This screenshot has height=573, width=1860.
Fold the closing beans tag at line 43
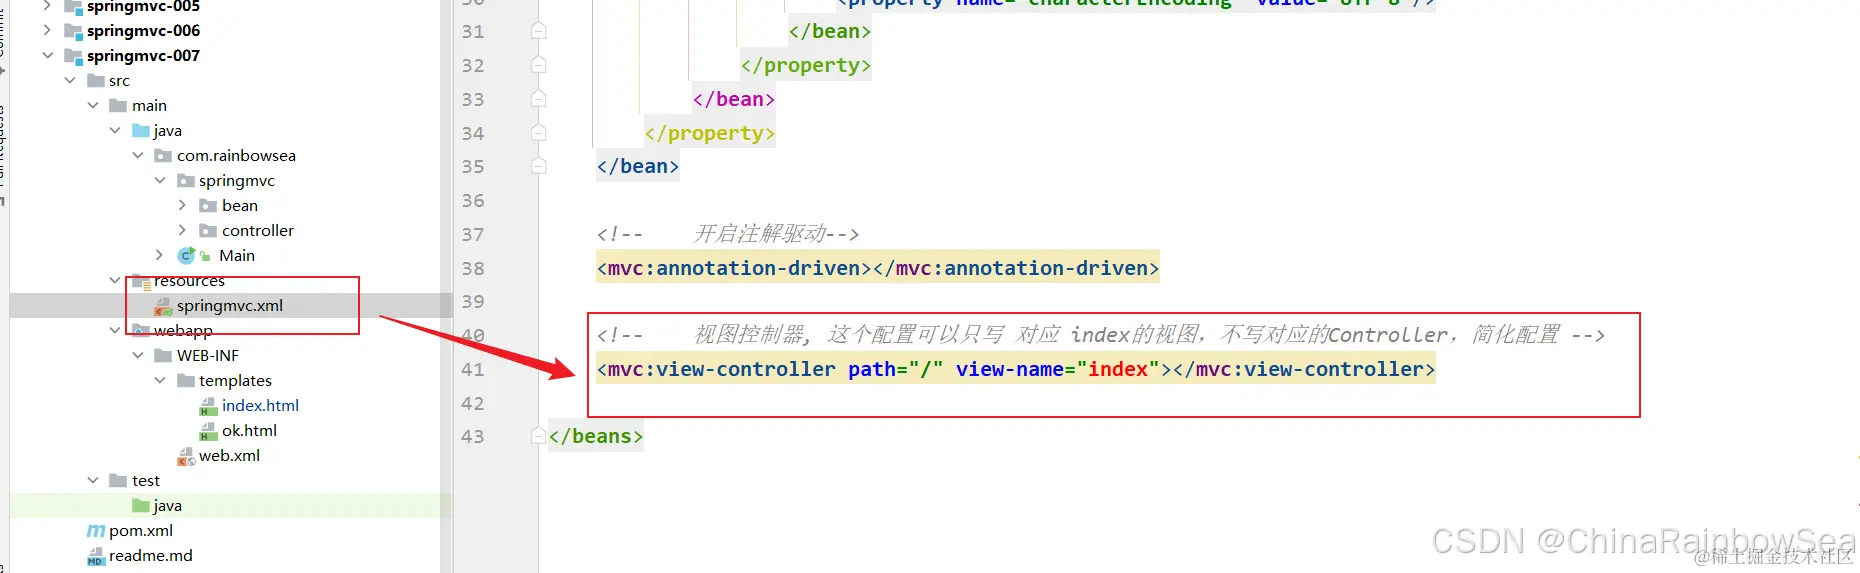pos(538,436)
